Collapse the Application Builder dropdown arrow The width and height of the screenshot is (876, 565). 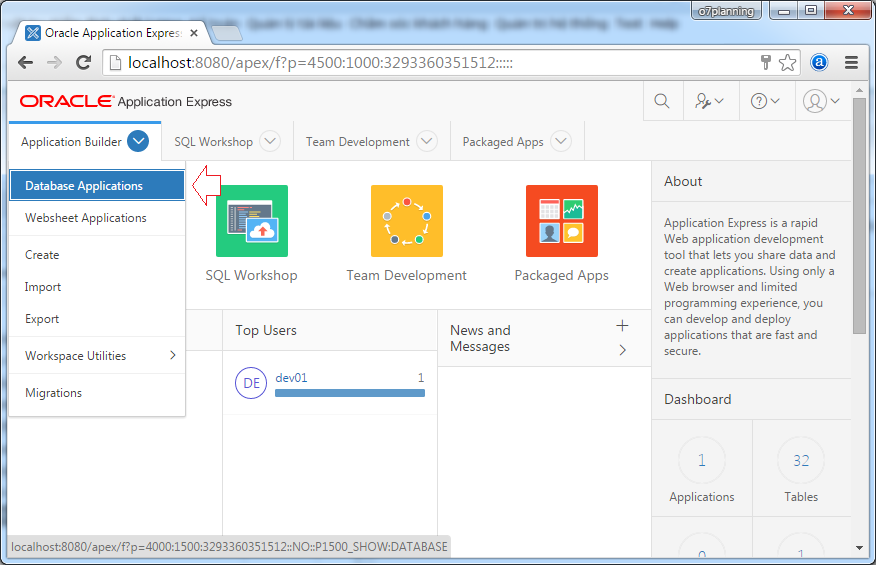pyautogui.click(x=138, y=141)
